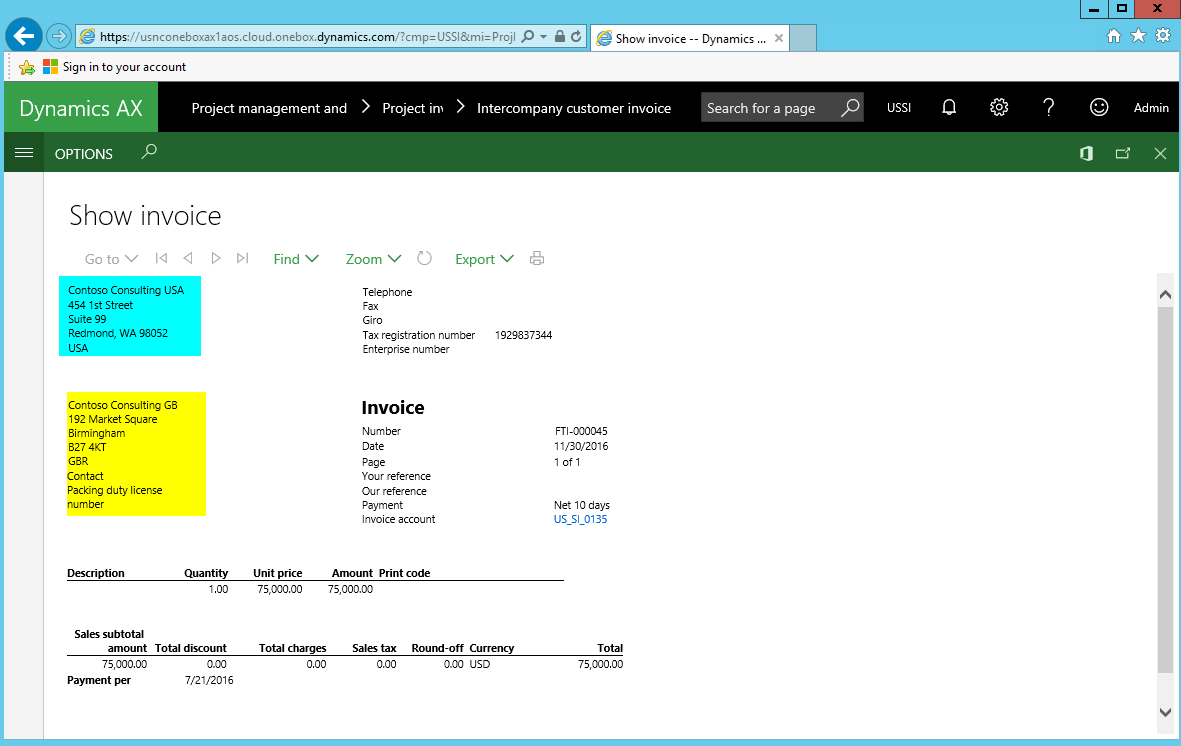Go to first page of report
The width and height of the screenshot is (1181, 746).
(x=162, y=259)
